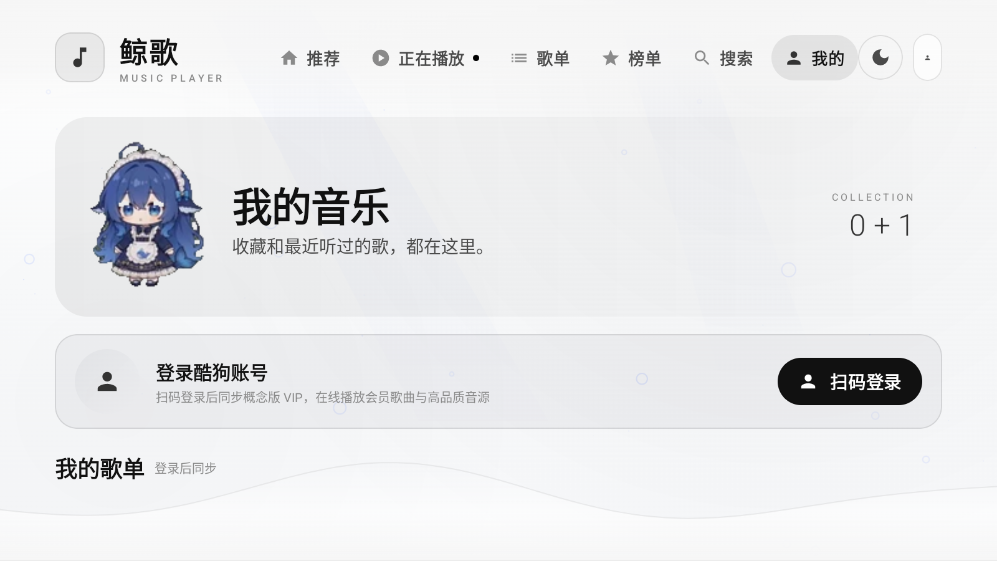The height and width of the screenshot is (561, 997).
Task: Click the music note logo icon
Action: tap(79, 57)
